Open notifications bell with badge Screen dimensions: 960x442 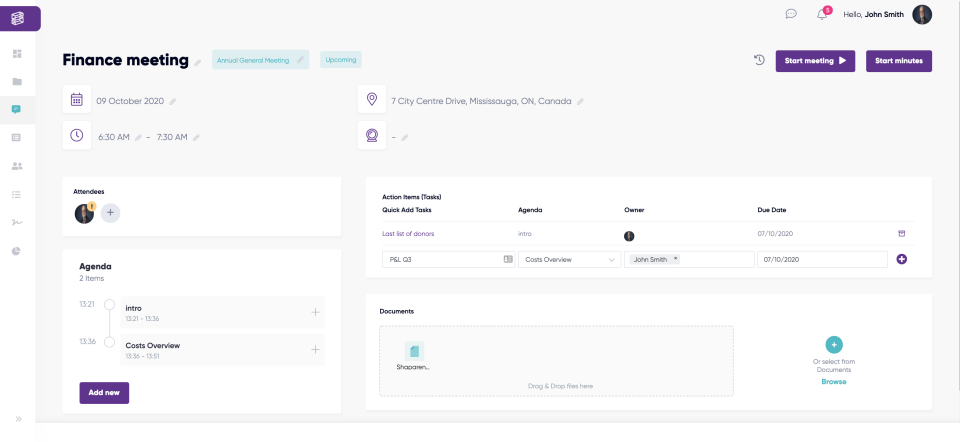click(x=823, y=13)
